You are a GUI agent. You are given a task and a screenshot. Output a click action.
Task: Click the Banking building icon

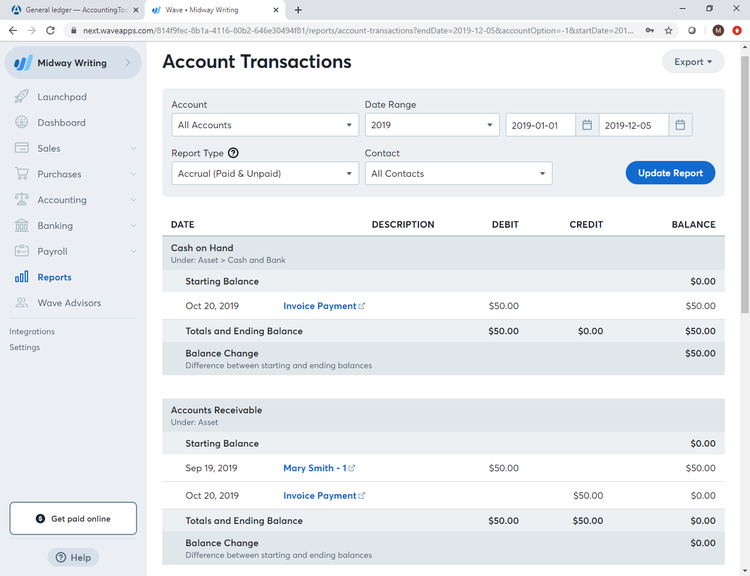[22, 225]
